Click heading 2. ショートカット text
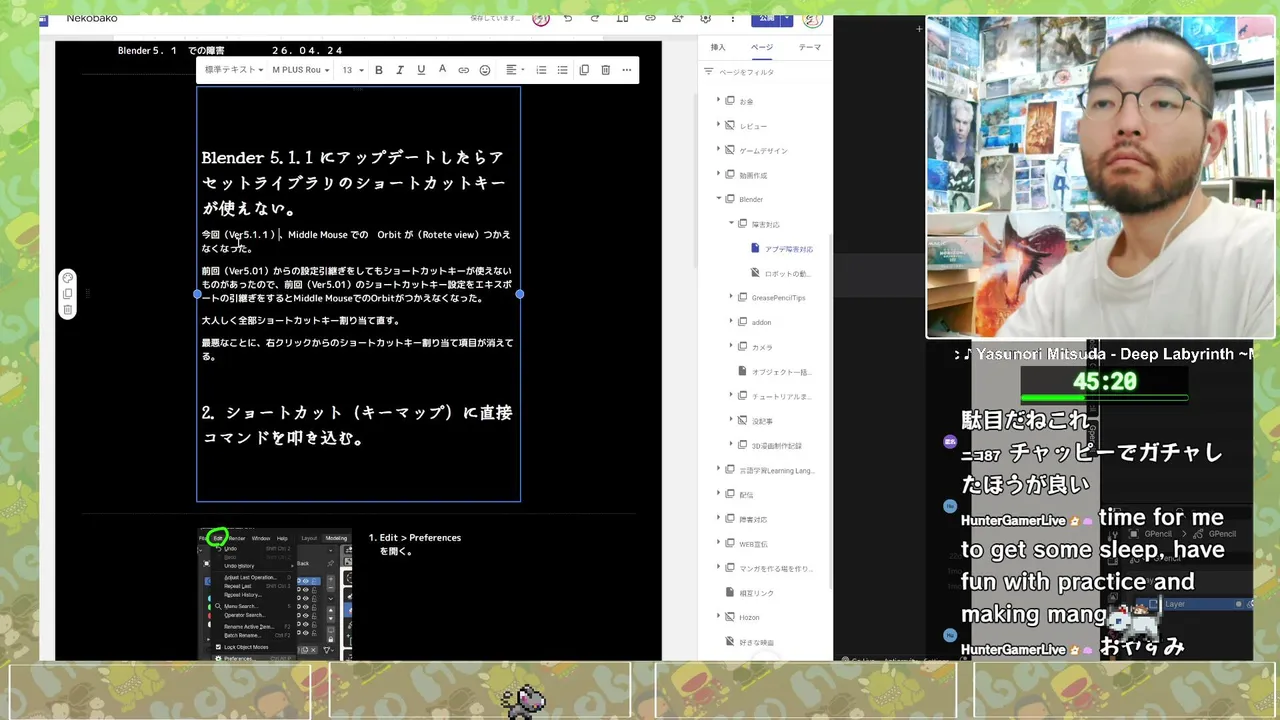 tap(357, 425)
